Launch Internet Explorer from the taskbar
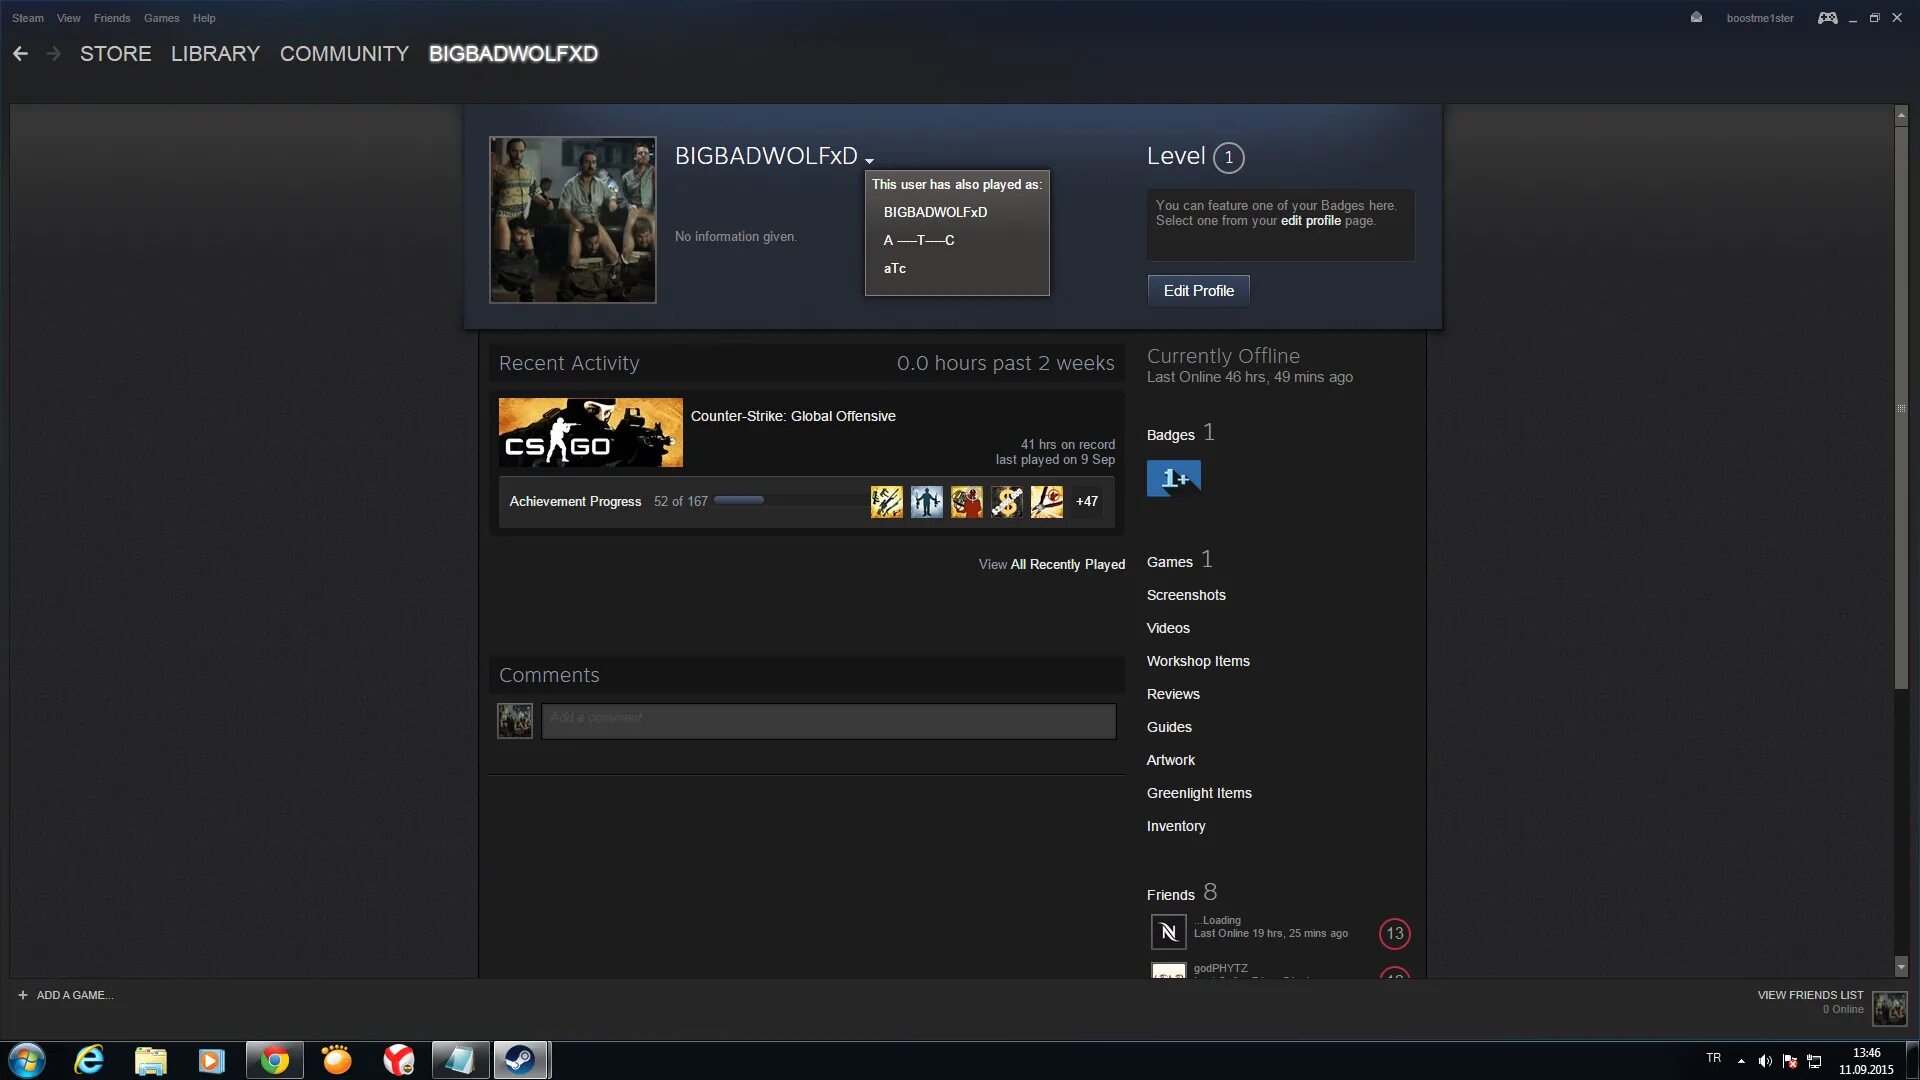 point(89,1060)
